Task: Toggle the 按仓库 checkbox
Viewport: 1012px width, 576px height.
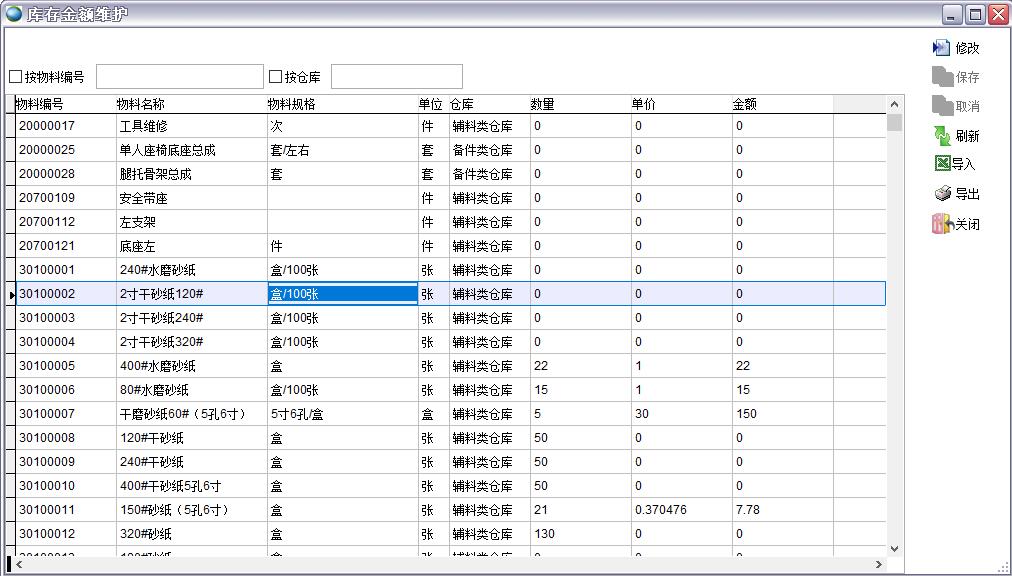Action: 276,77
